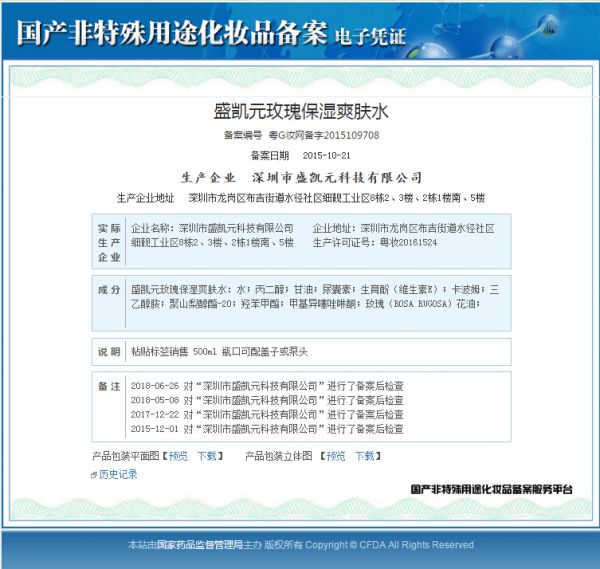Click the 预览 link for 产品包装立体图

click(x=336, y=456)
